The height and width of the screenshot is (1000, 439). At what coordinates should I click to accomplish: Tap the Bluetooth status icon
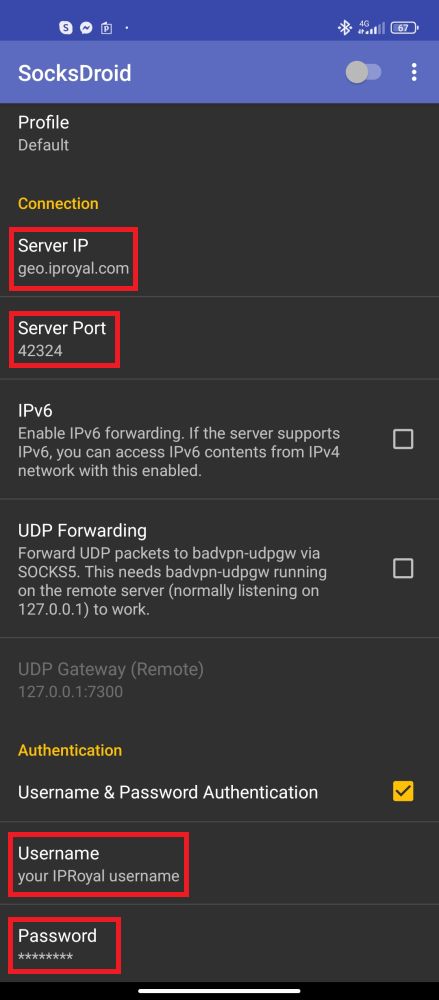click(x=345, y=27)
